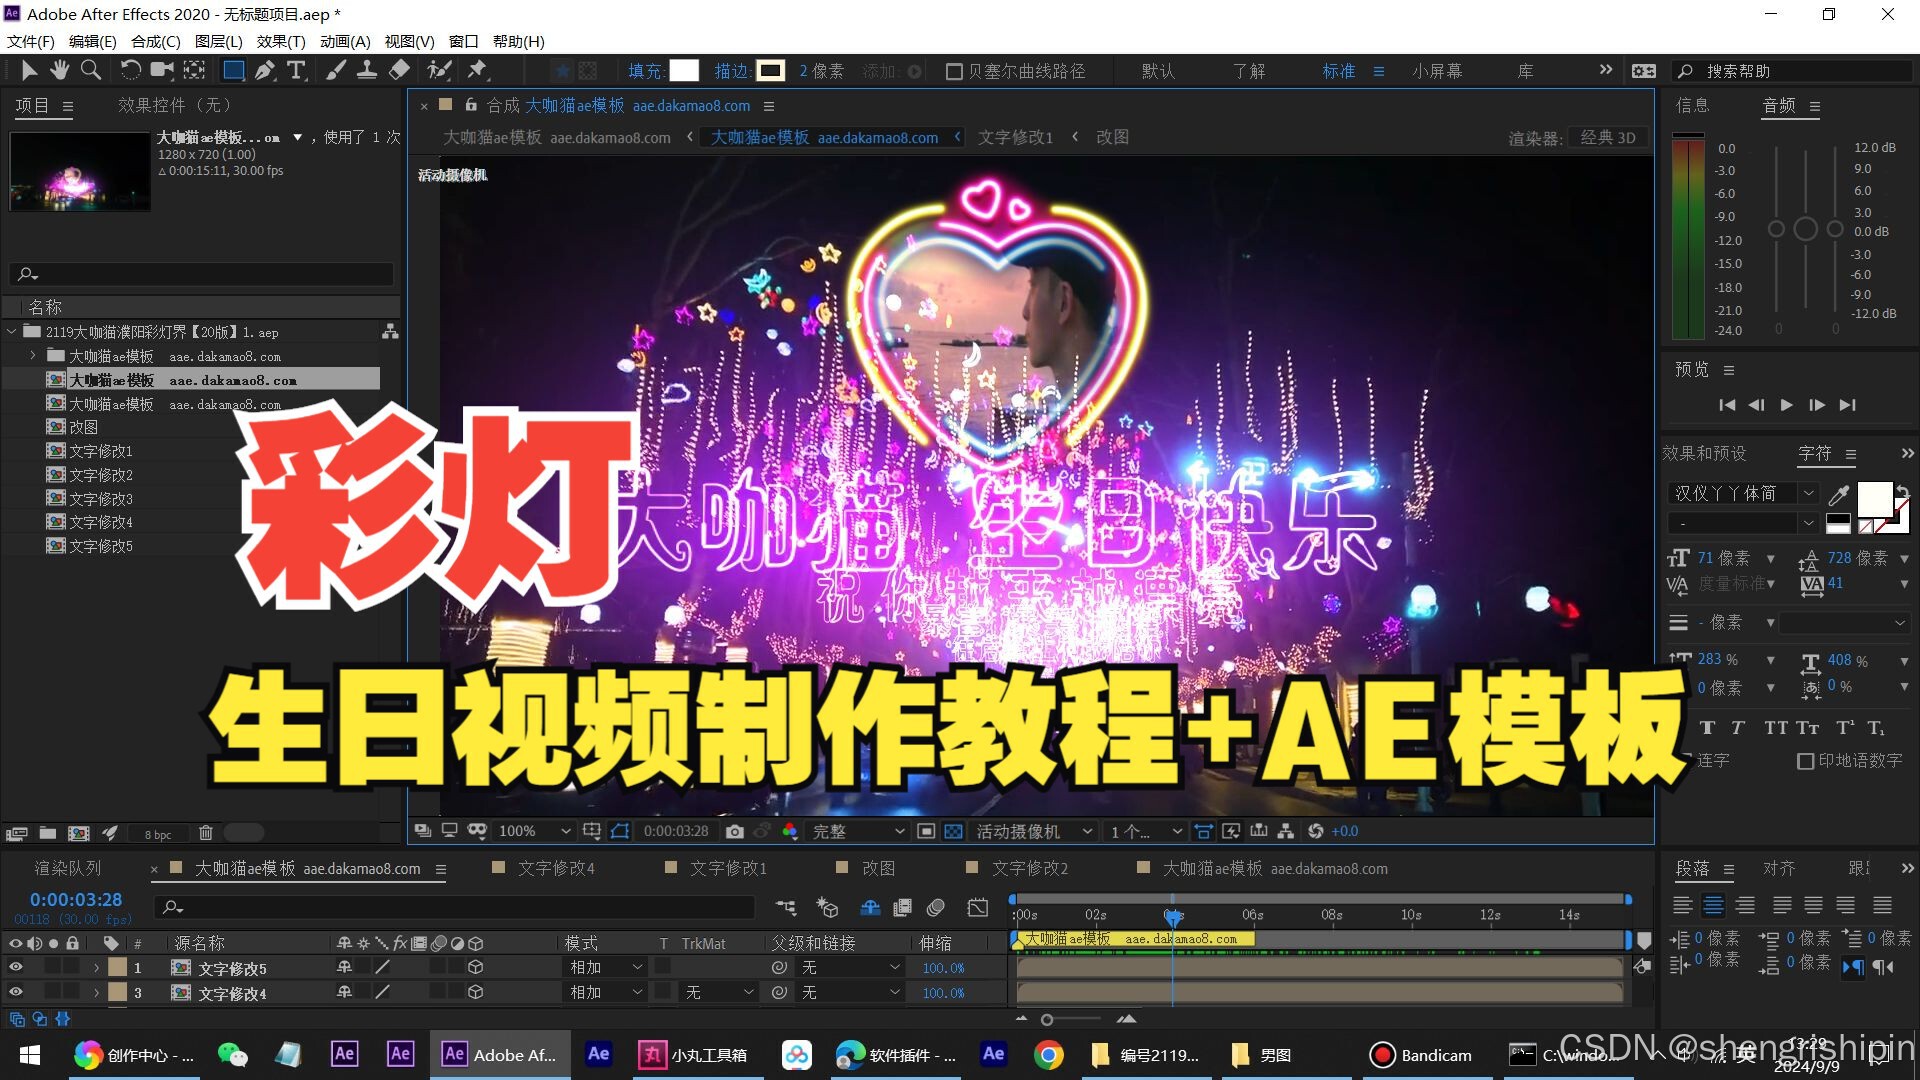Open the 效果(T) menu
1920x1080 pixels.
[281, 41]
